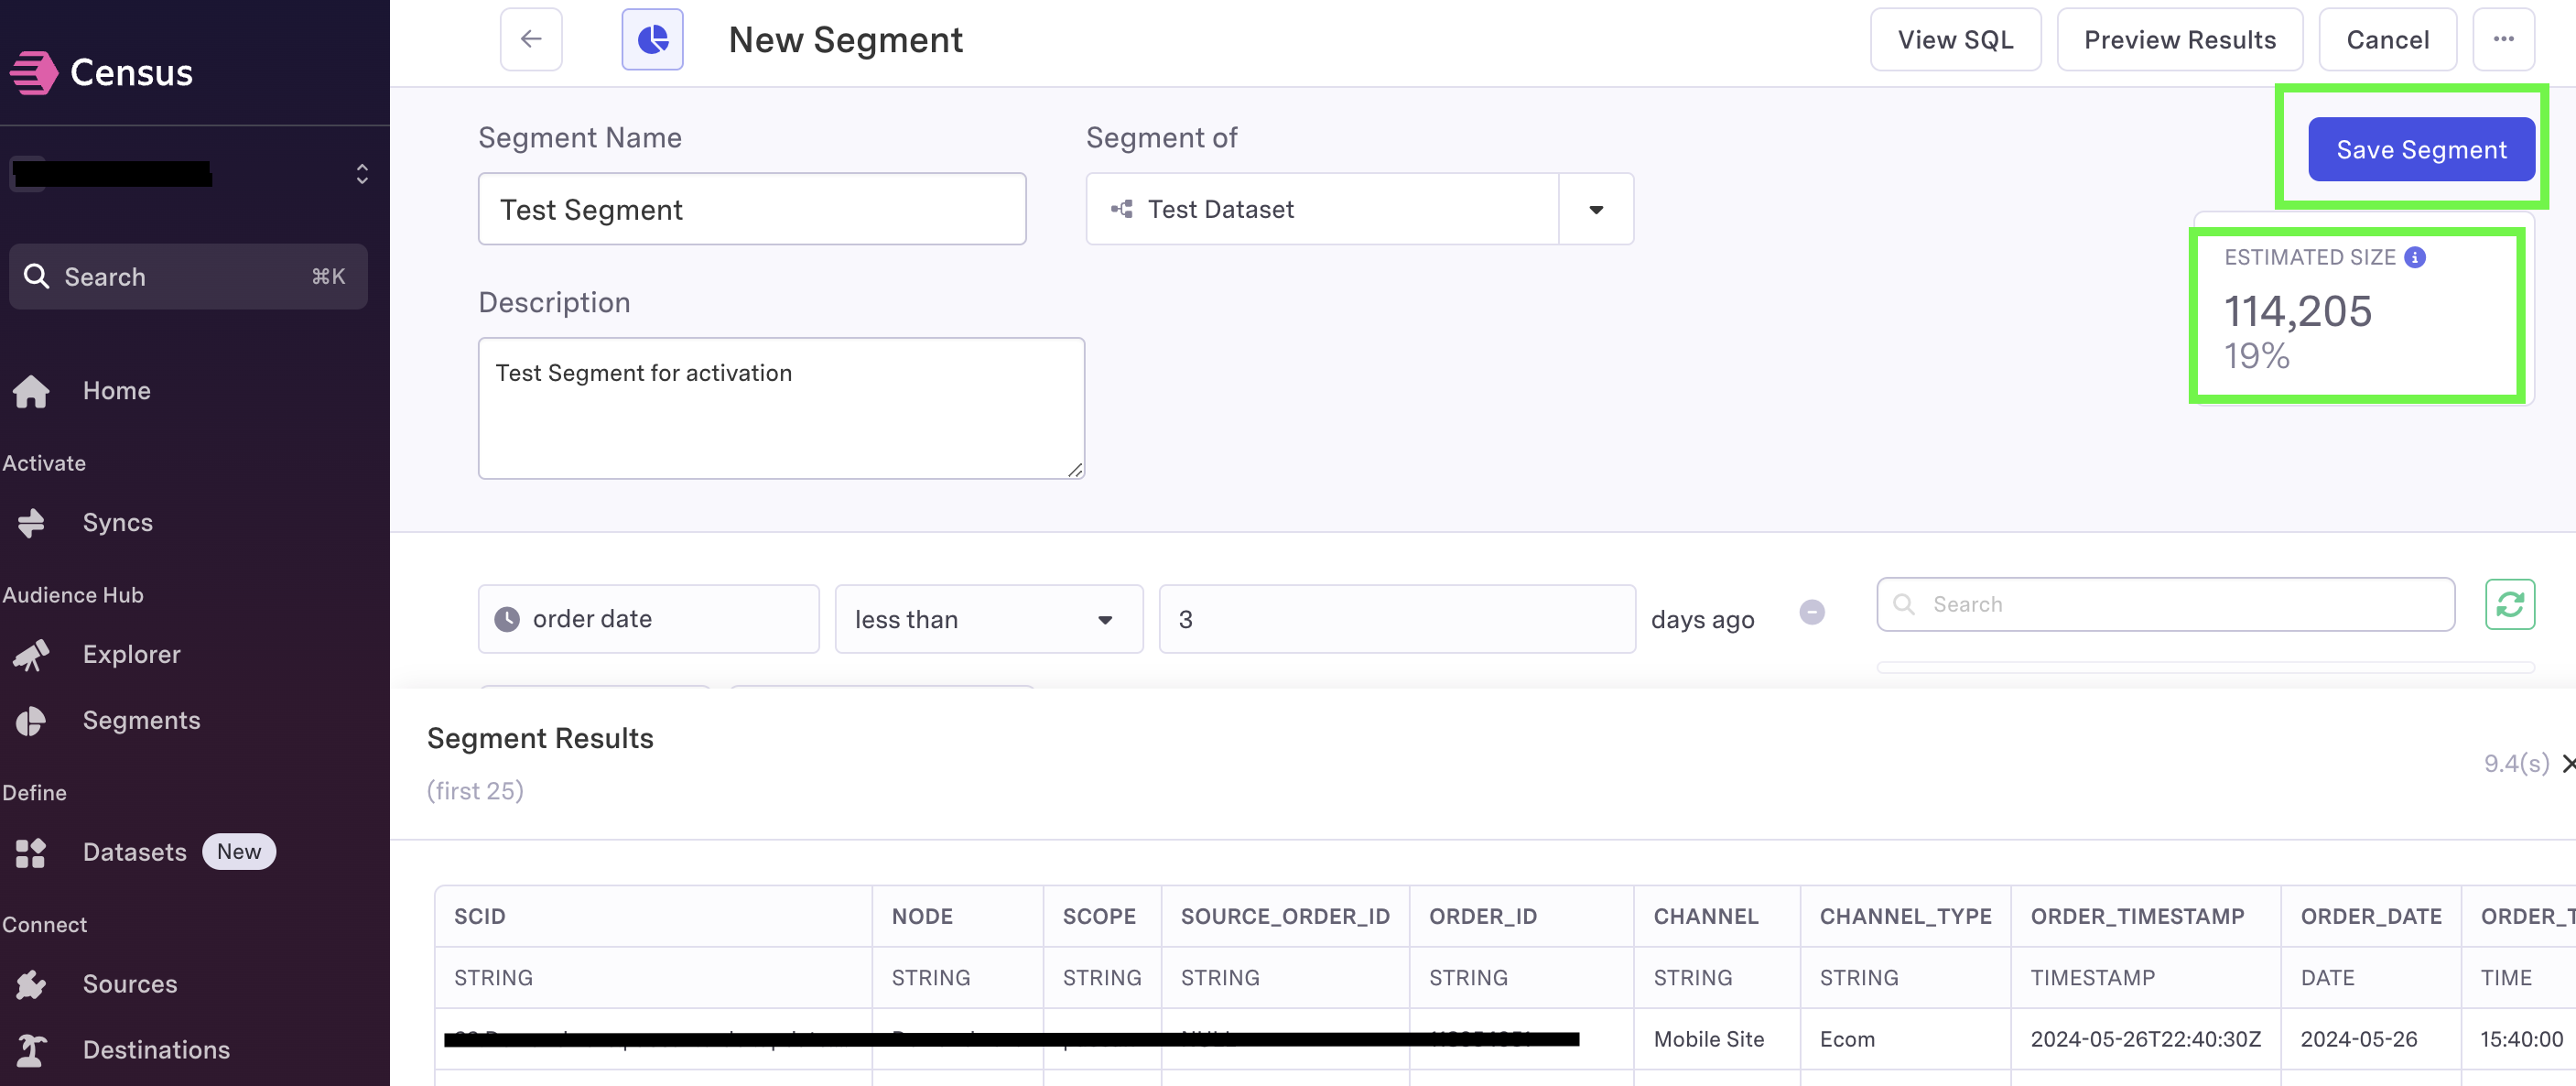The width and height of the screenshot is (2576, 1086).
Task: Open the less than operator dropdown
Action: (988, 620)
